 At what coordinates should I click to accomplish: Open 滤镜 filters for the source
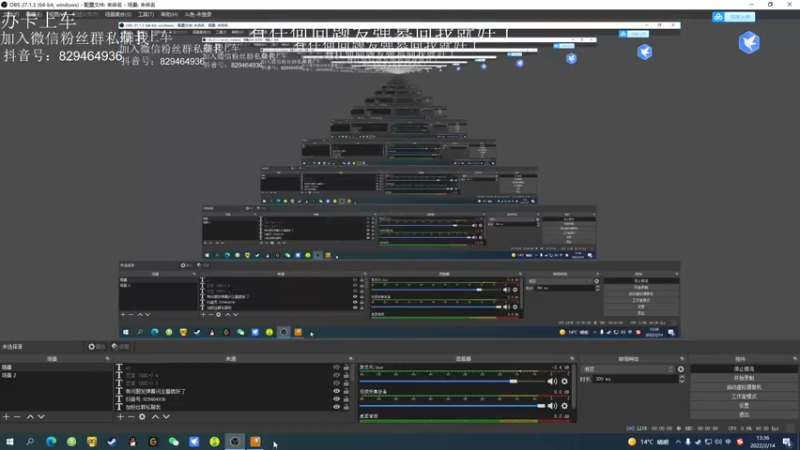[120, 346]
